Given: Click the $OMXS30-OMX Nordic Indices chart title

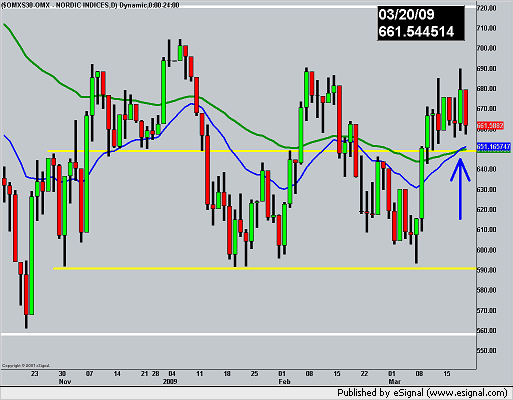Looking at the screenshot, I should point(90,5).
